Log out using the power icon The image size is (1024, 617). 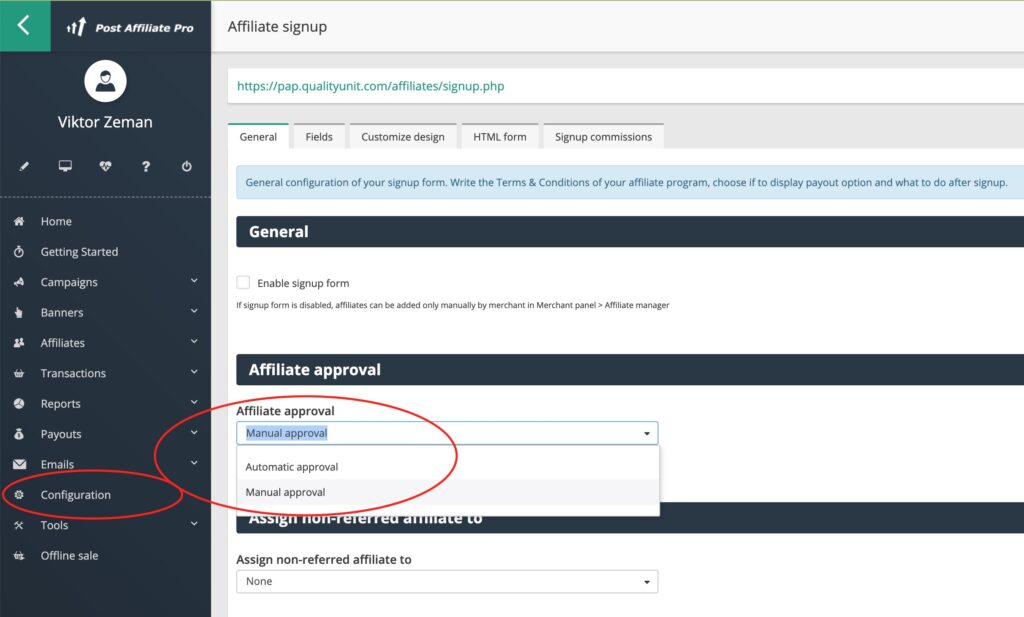[x=186, y=166]
